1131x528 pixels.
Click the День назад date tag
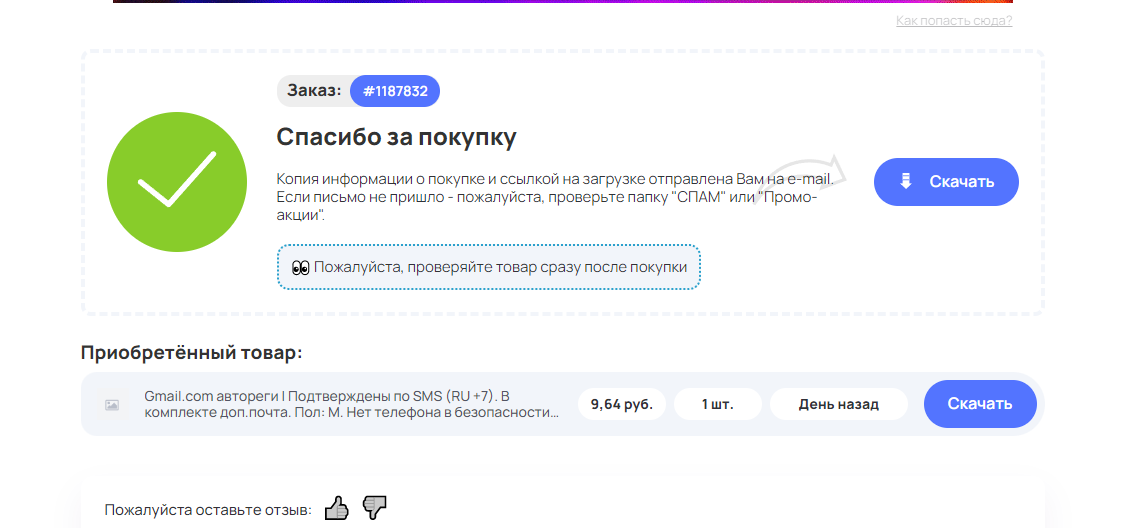(839, 404)
